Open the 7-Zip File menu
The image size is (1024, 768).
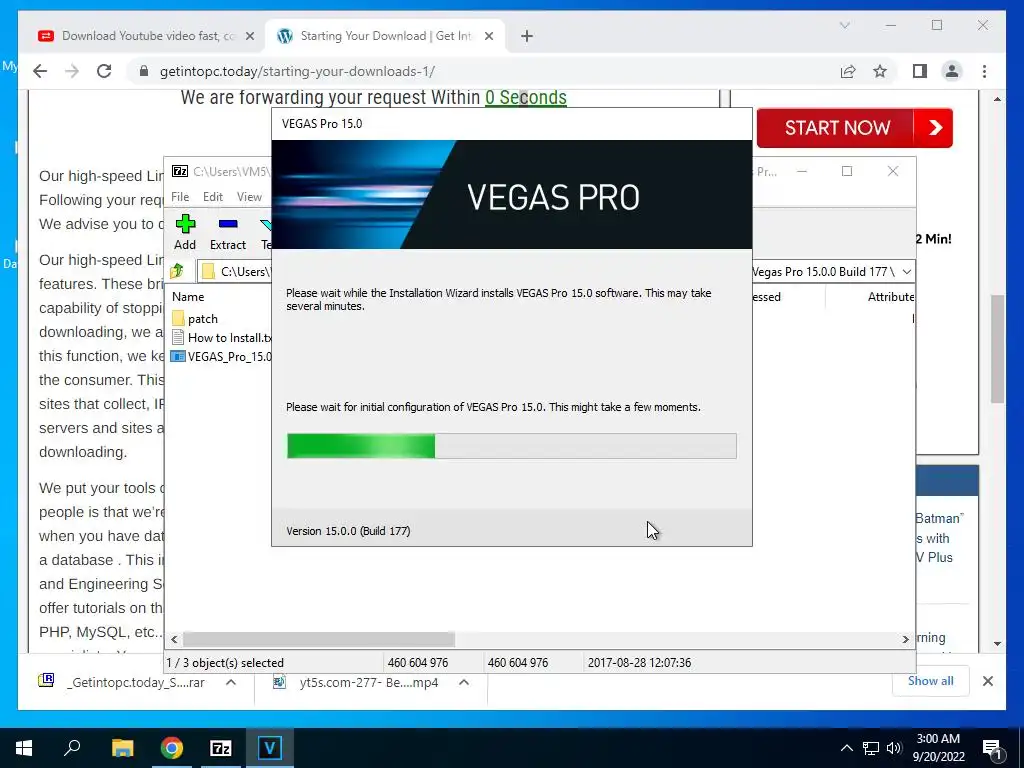(180, 197)
